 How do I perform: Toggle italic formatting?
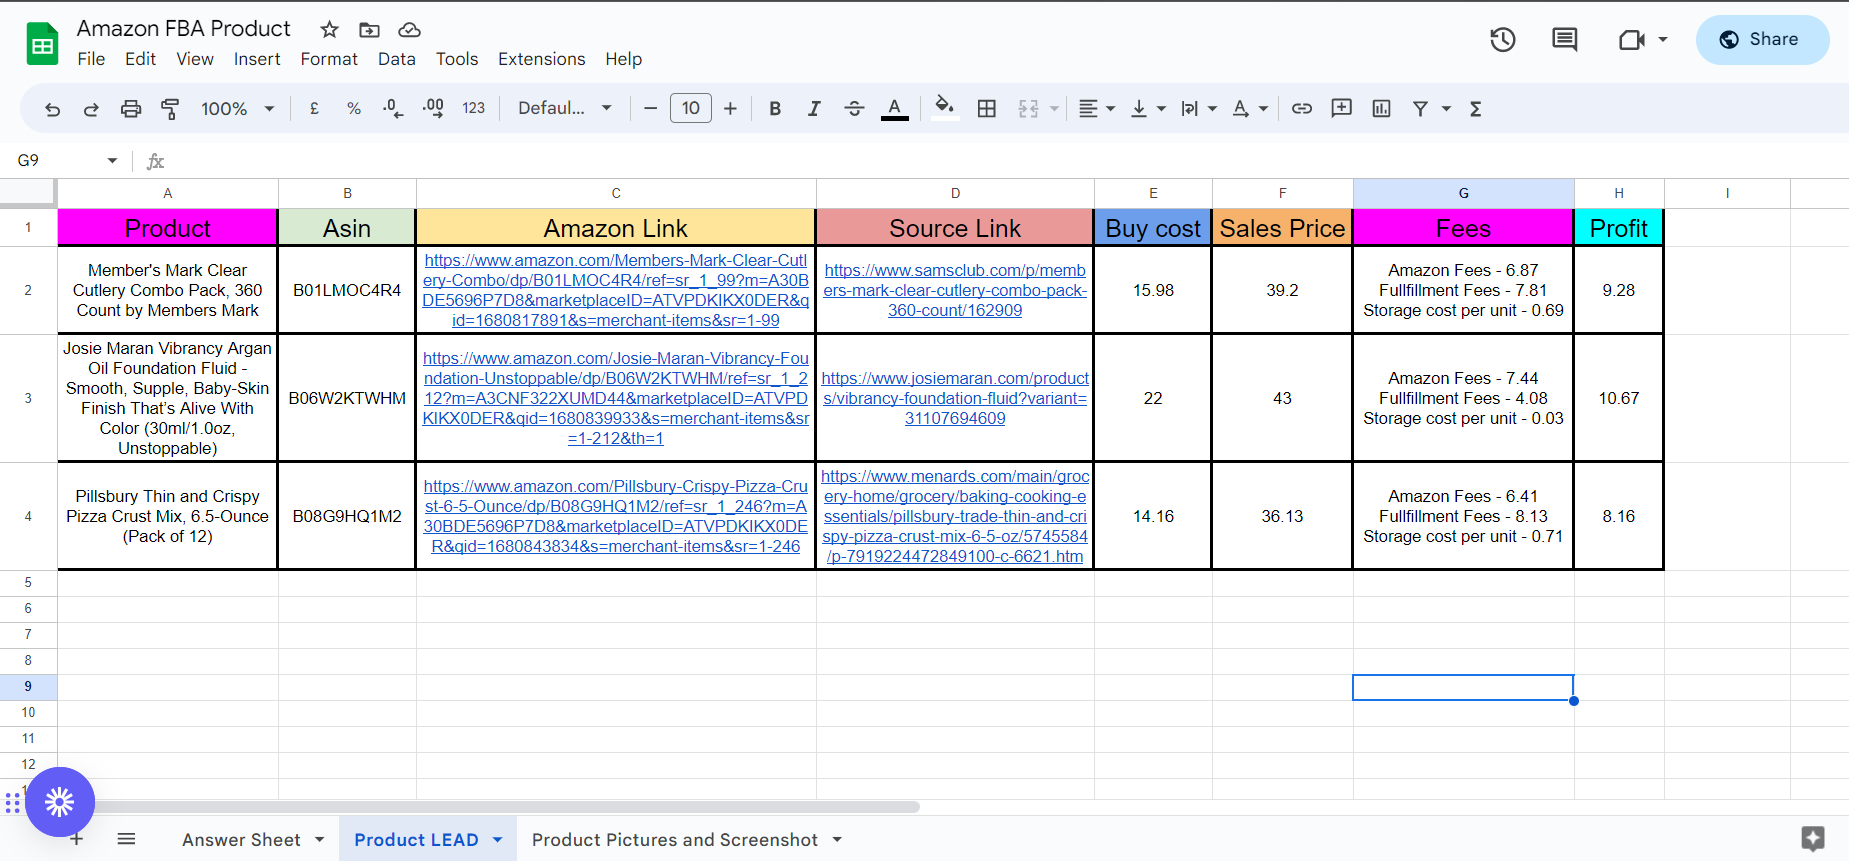[814, 109]
